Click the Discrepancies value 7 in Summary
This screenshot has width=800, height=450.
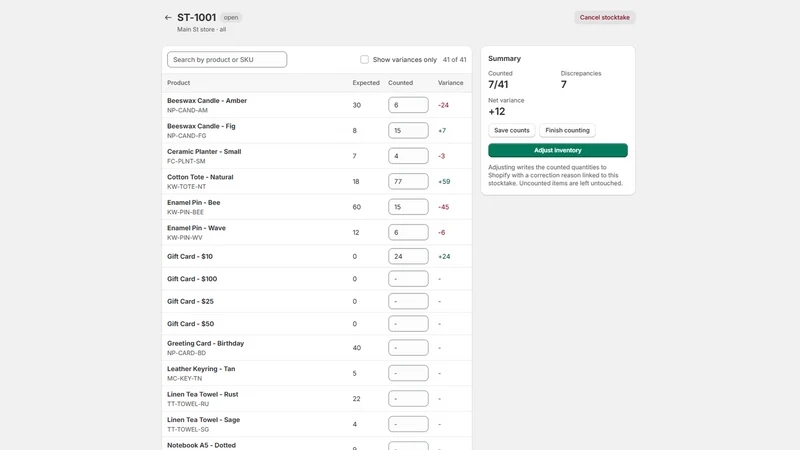564,85
